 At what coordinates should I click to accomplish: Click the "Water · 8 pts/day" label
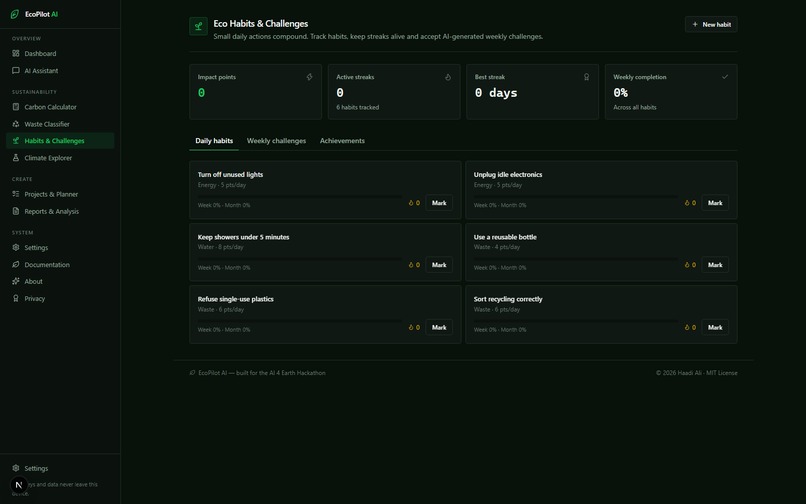pos(221,247)
